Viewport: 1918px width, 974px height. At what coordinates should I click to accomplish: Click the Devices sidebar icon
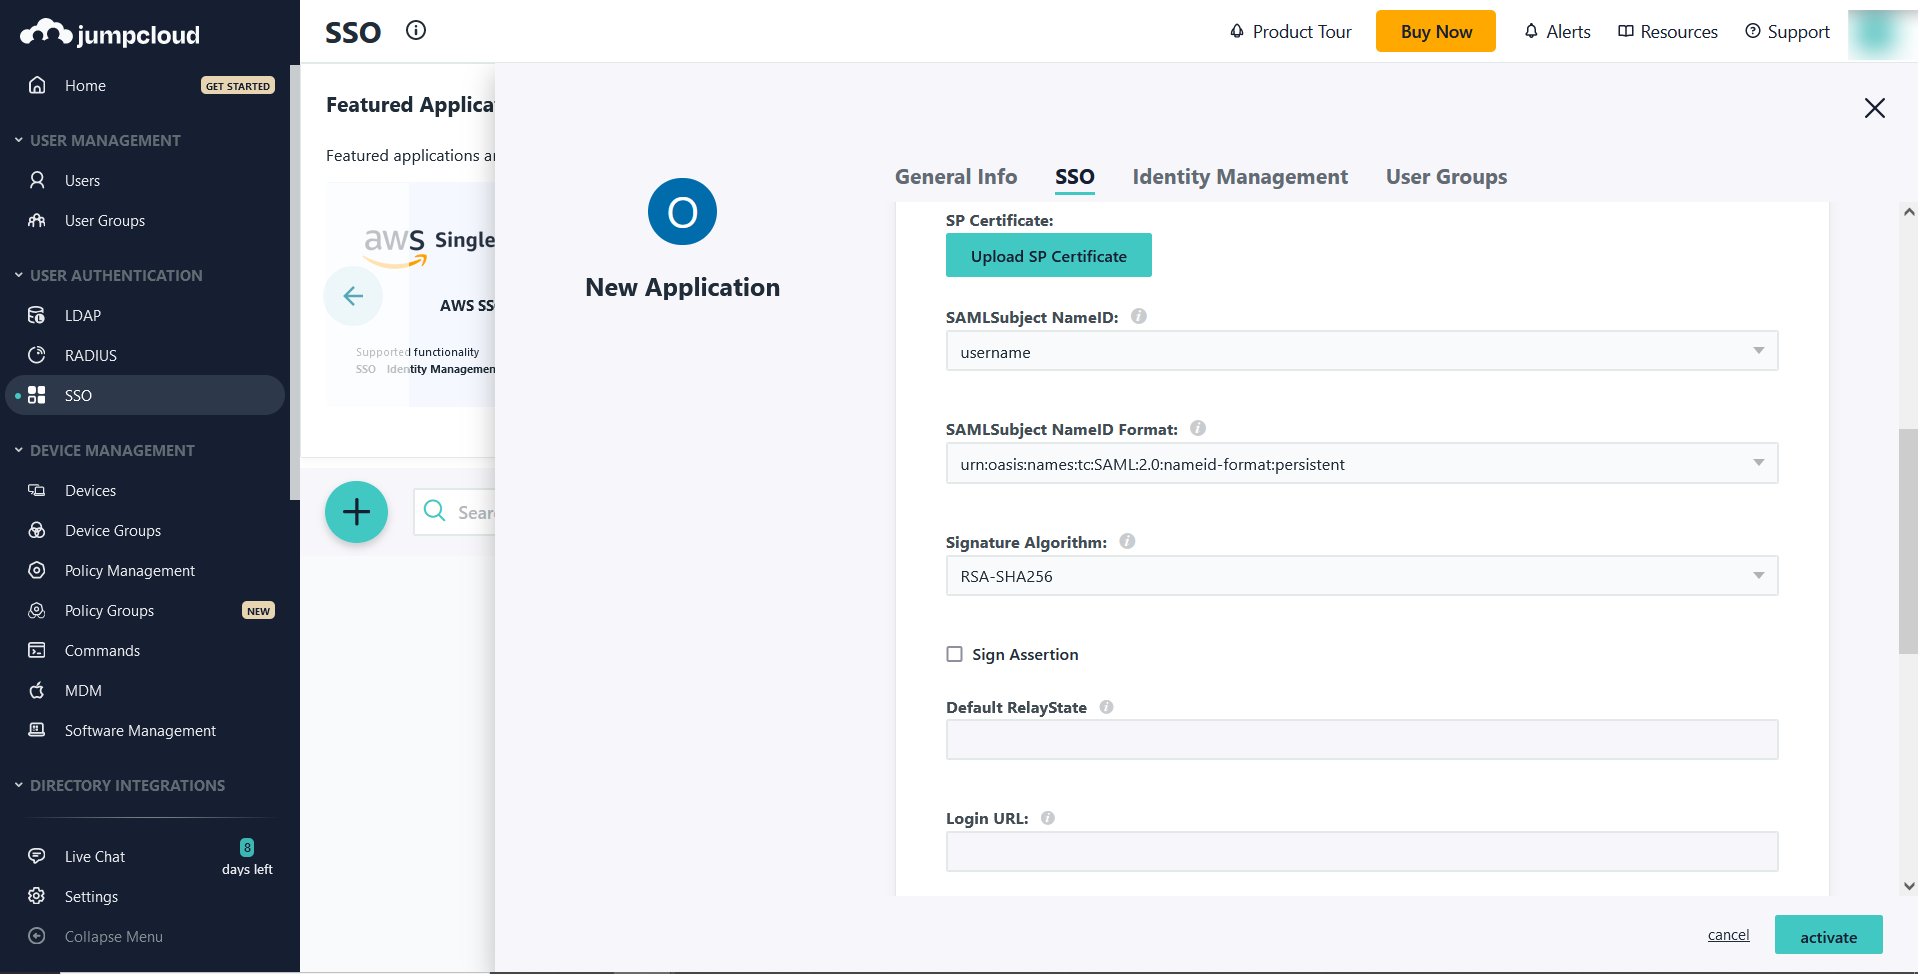[x=36, y=490]
